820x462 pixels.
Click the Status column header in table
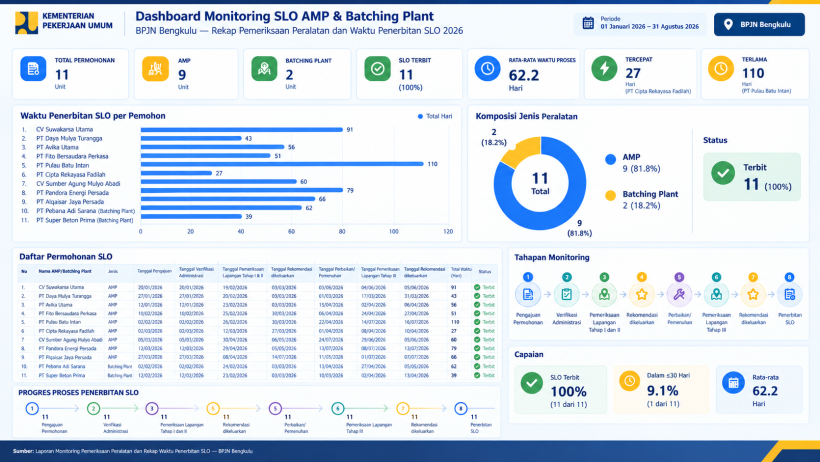click(485, 271)
